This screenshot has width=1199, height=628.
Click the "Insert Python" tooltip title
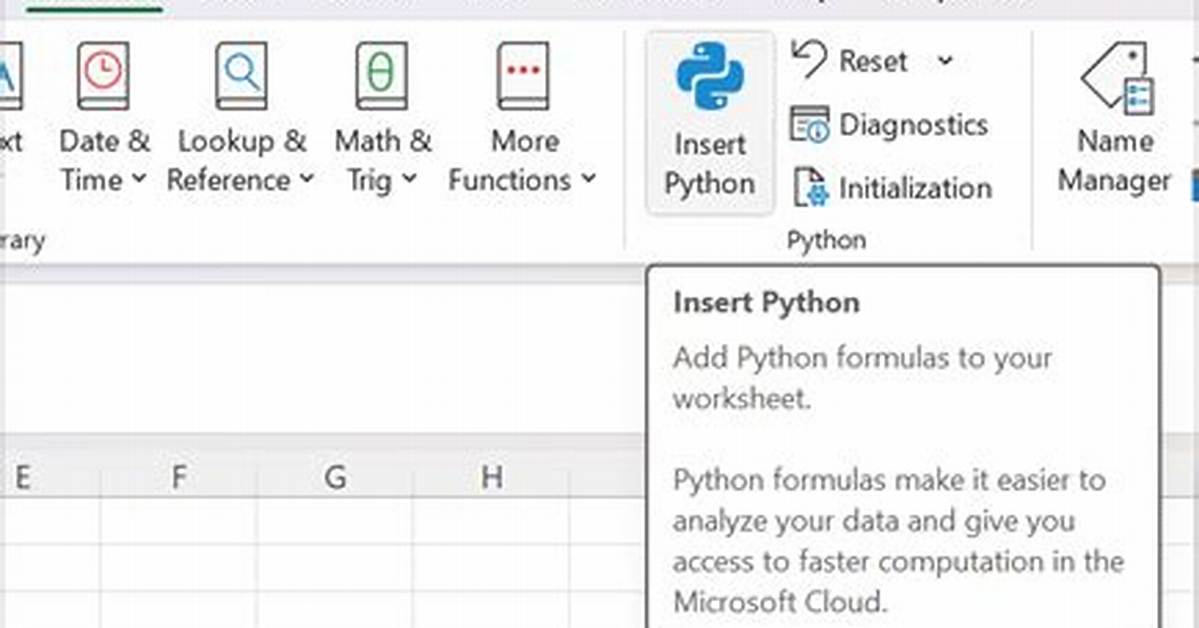click(766, 303)
